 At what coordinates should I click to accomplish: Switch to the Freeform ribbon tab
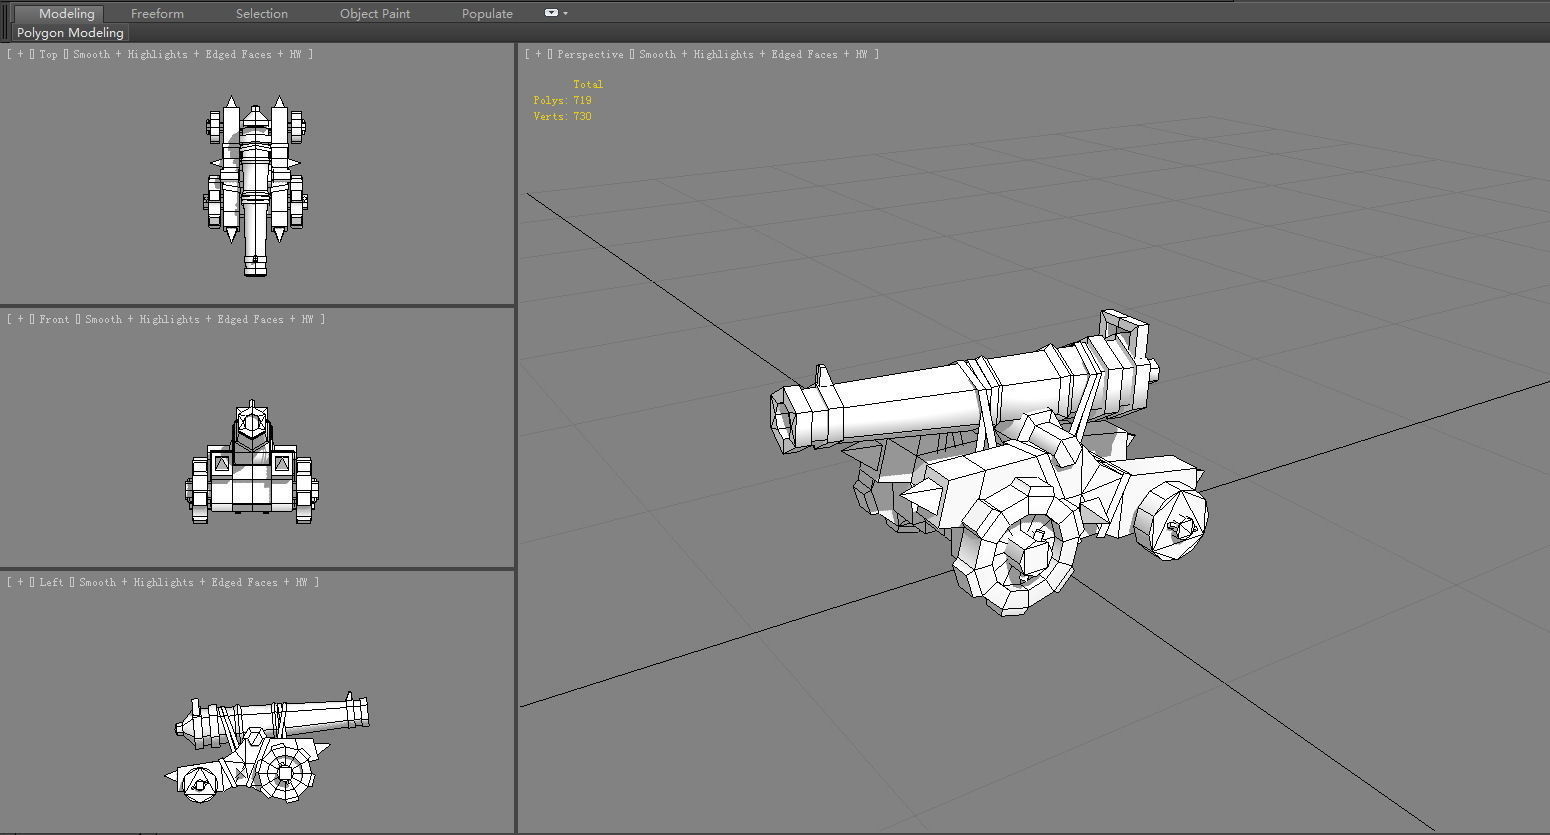click(x=157, y=13)
